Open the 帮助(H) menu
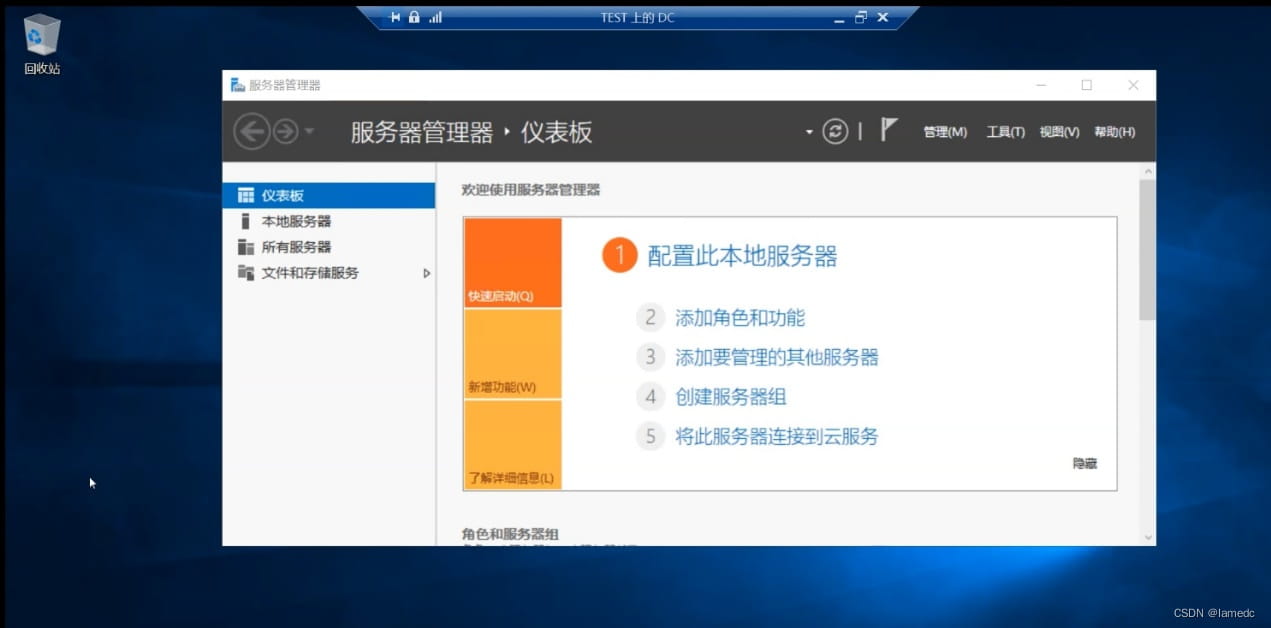This screenshot has height=628, width=1271. [x=1114, y=132]
